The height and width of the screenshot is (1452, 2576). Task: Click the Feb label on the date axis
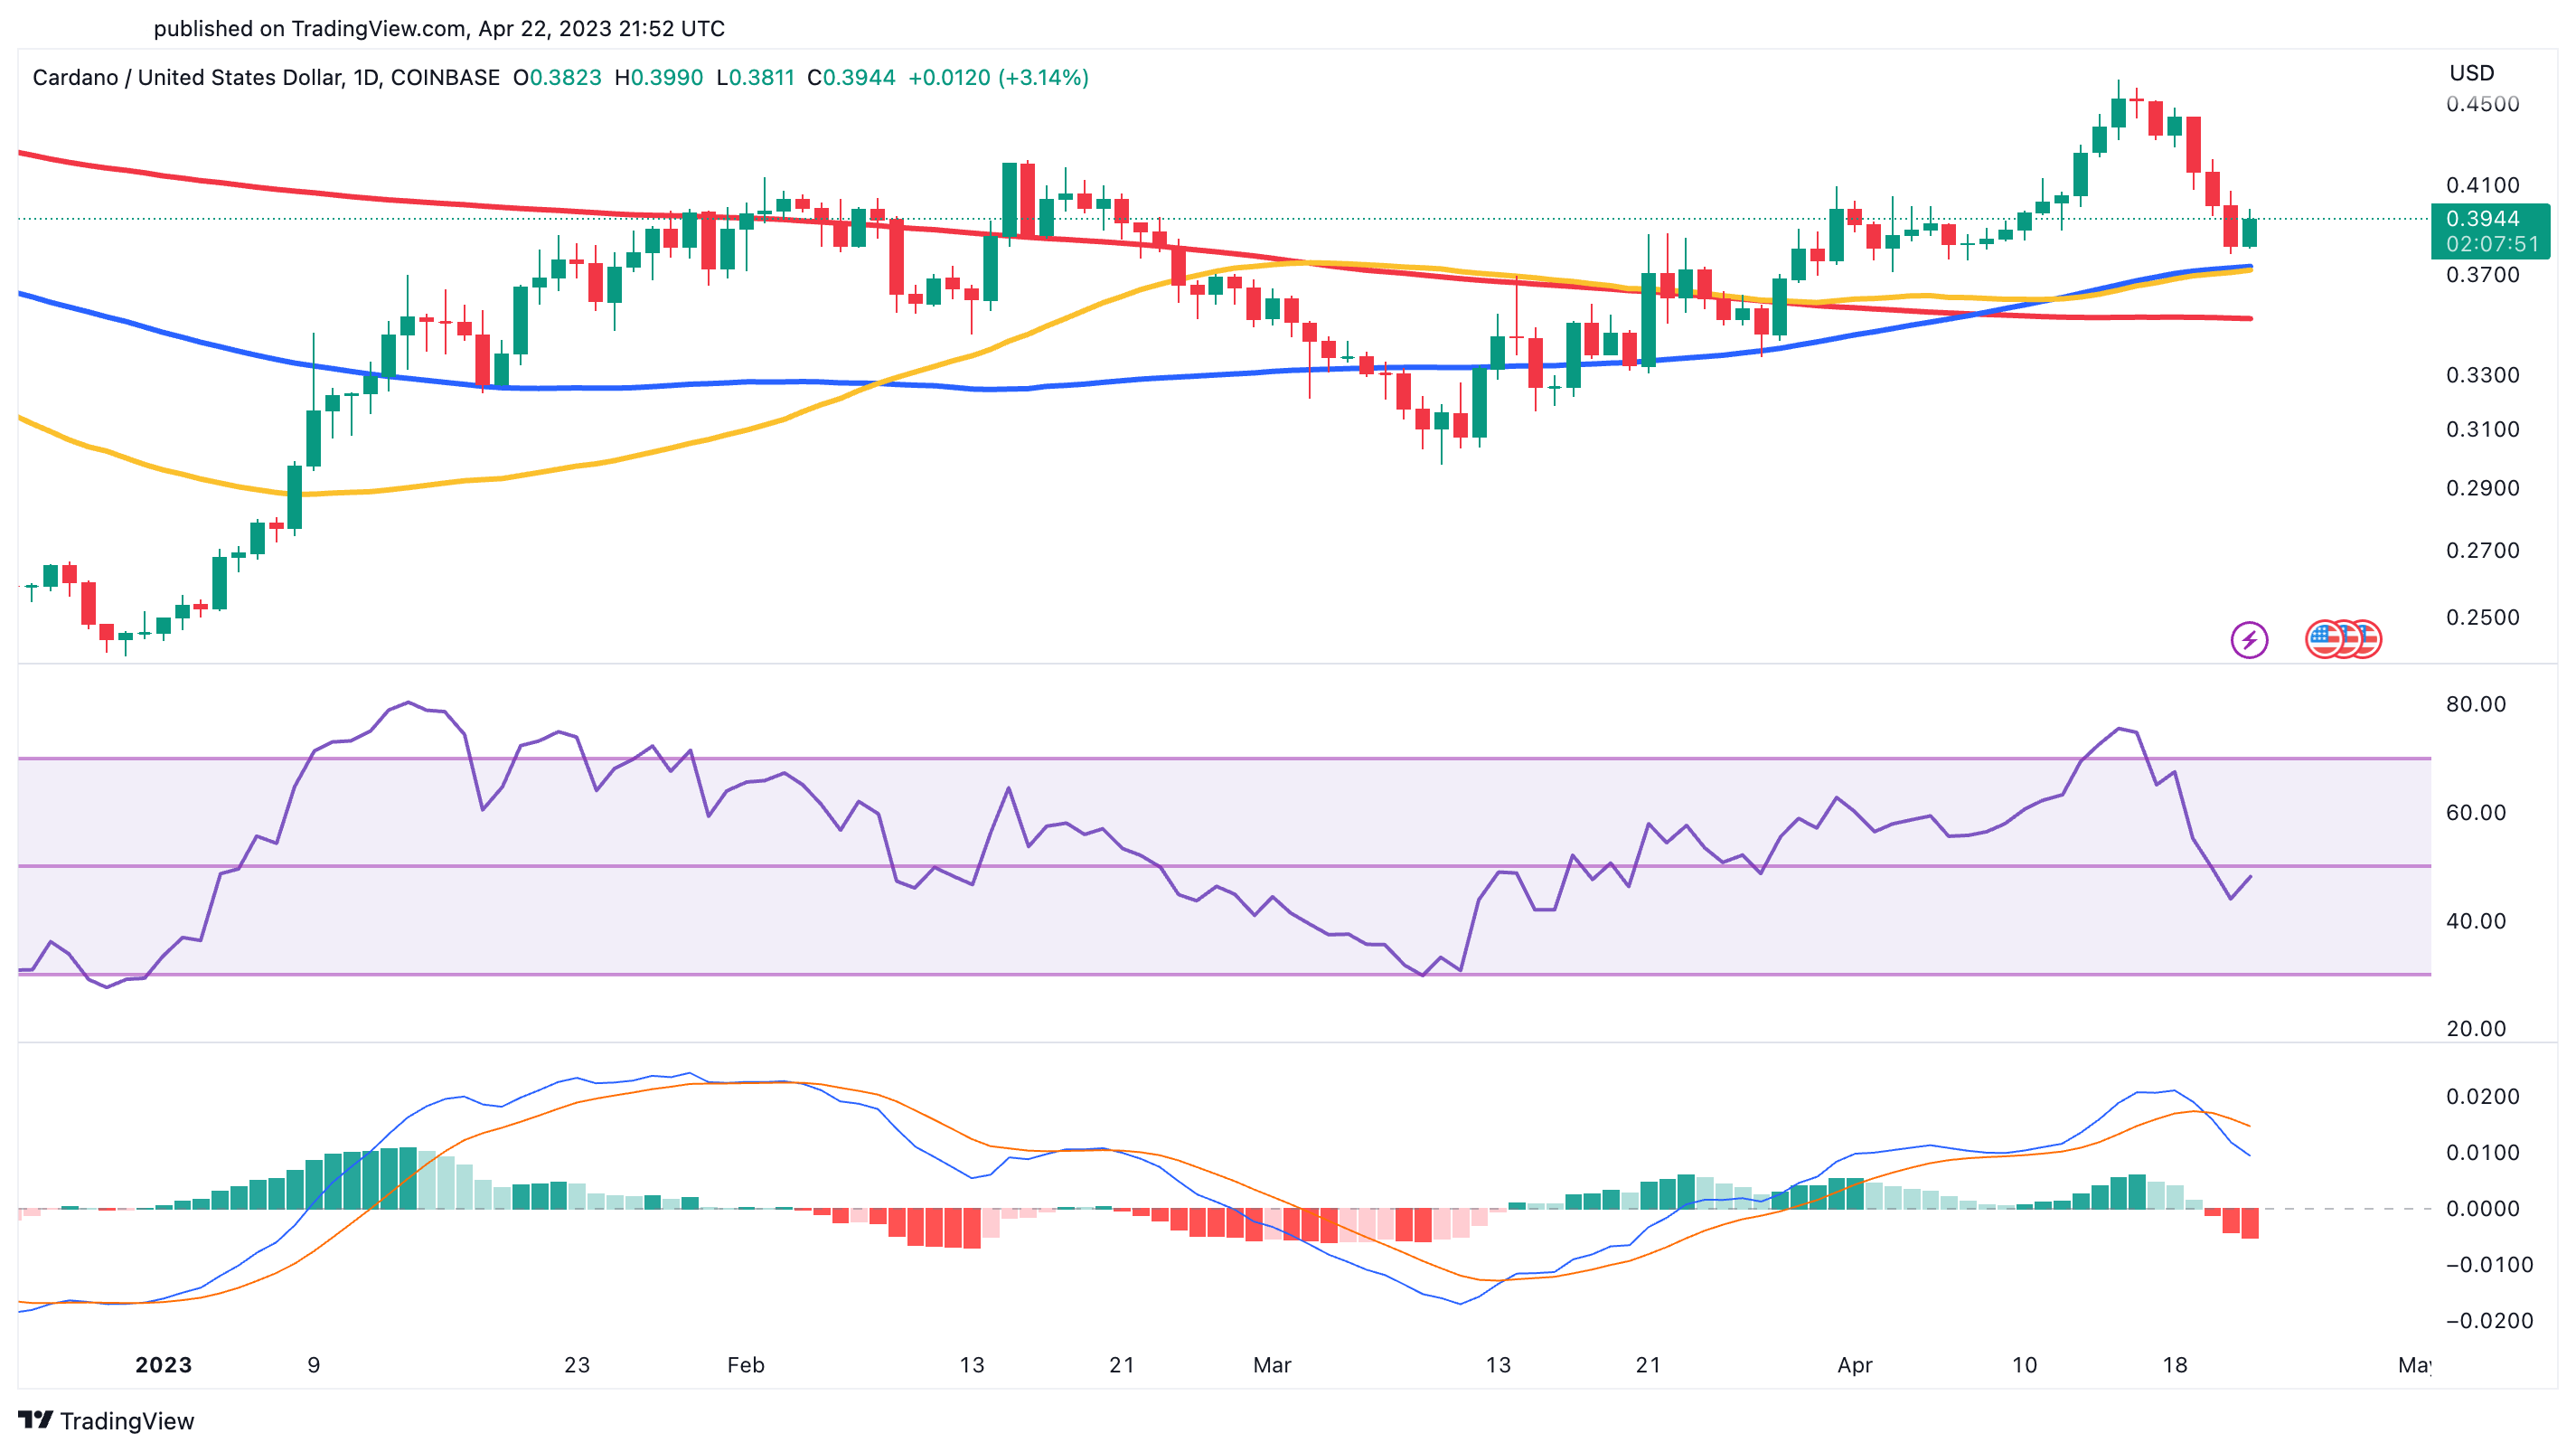coord(745,1365)
